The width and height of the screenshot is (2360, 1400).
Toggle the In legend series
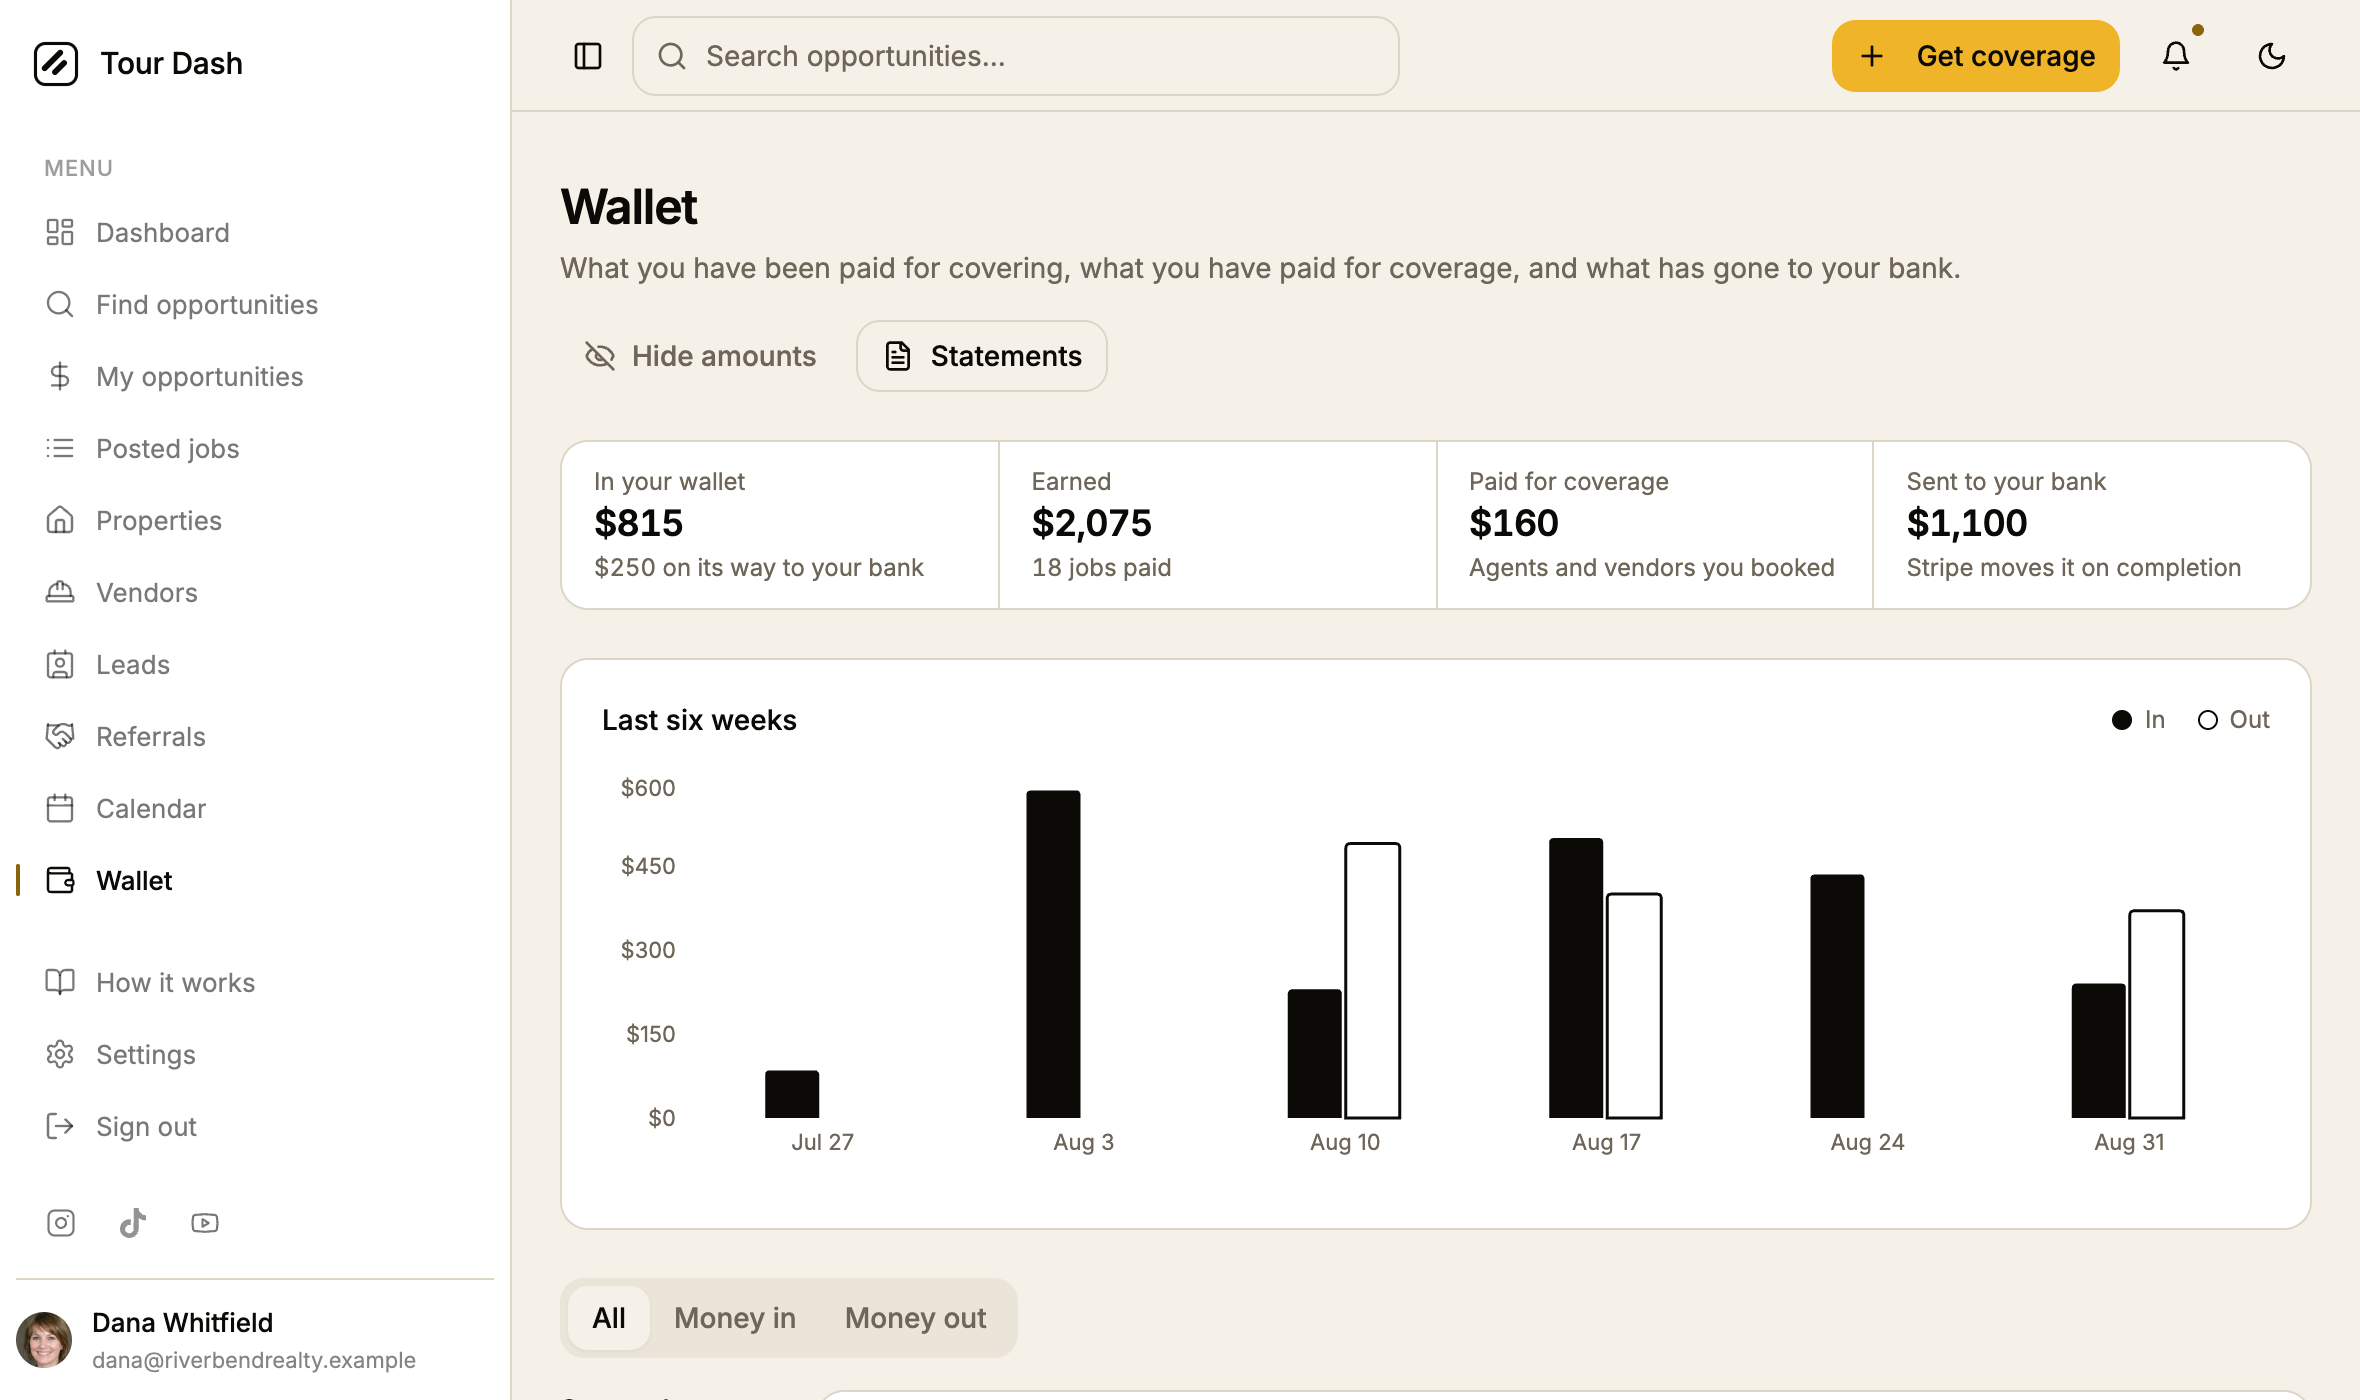coord(2138,720)
